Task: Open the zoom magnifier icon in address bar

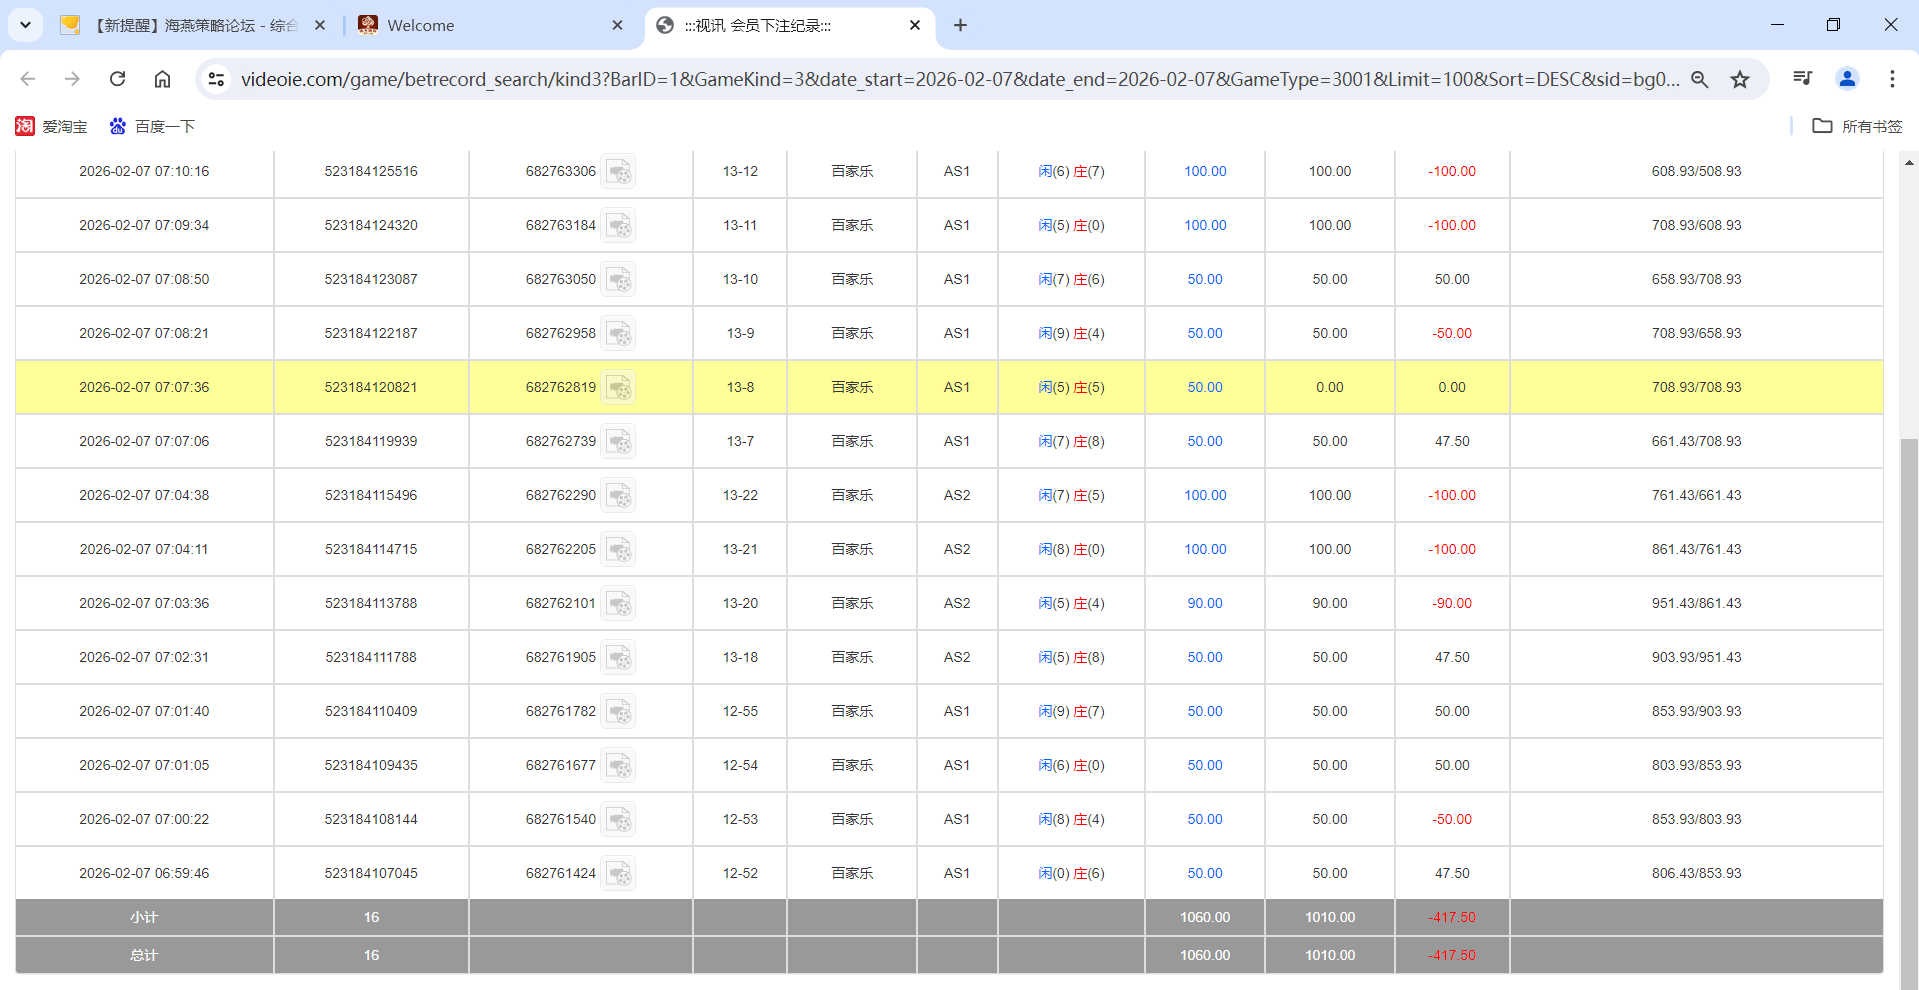Action: point(1700,78)
